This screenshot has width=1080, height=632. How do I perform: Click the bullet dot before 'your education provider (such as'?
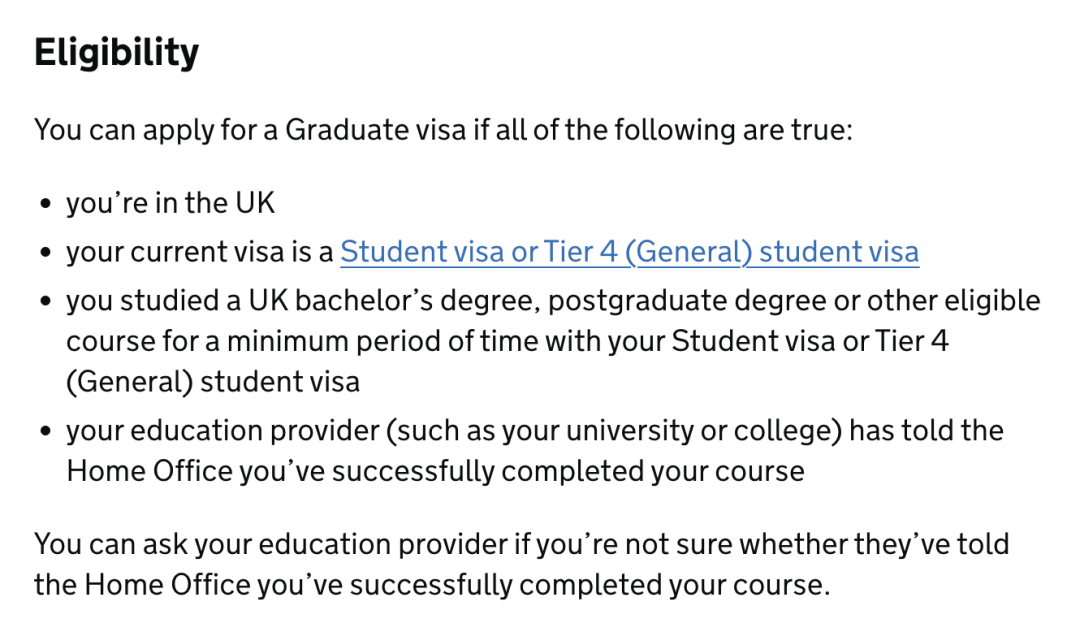point(46,433)
